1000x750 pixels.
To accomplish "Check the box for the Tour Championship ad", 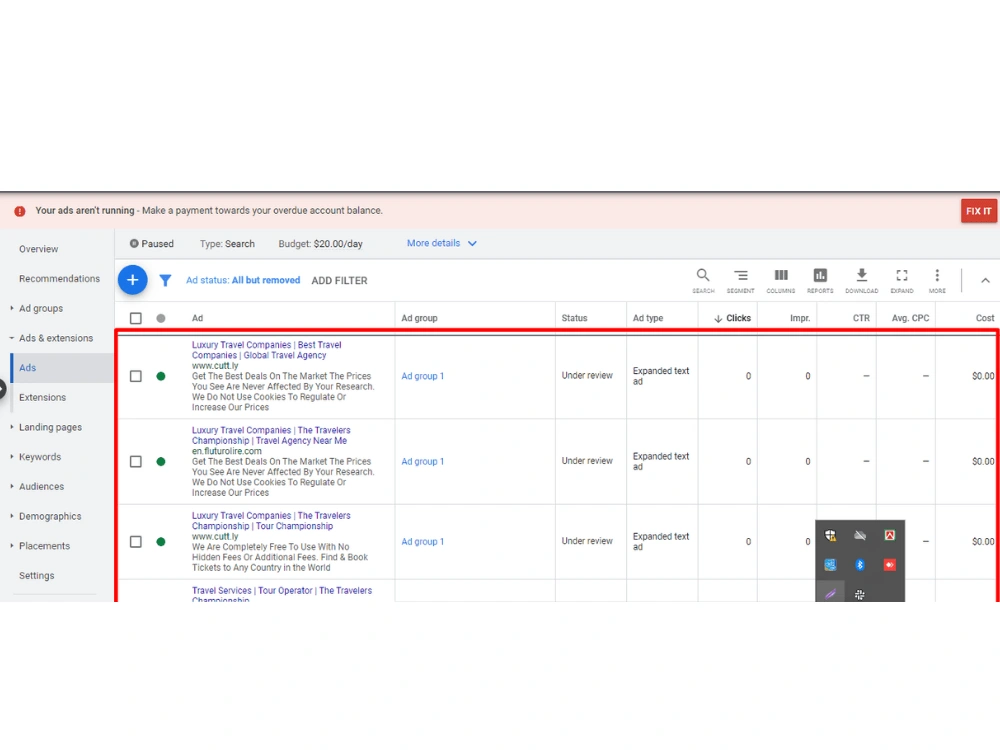I will tap(136, 541).
